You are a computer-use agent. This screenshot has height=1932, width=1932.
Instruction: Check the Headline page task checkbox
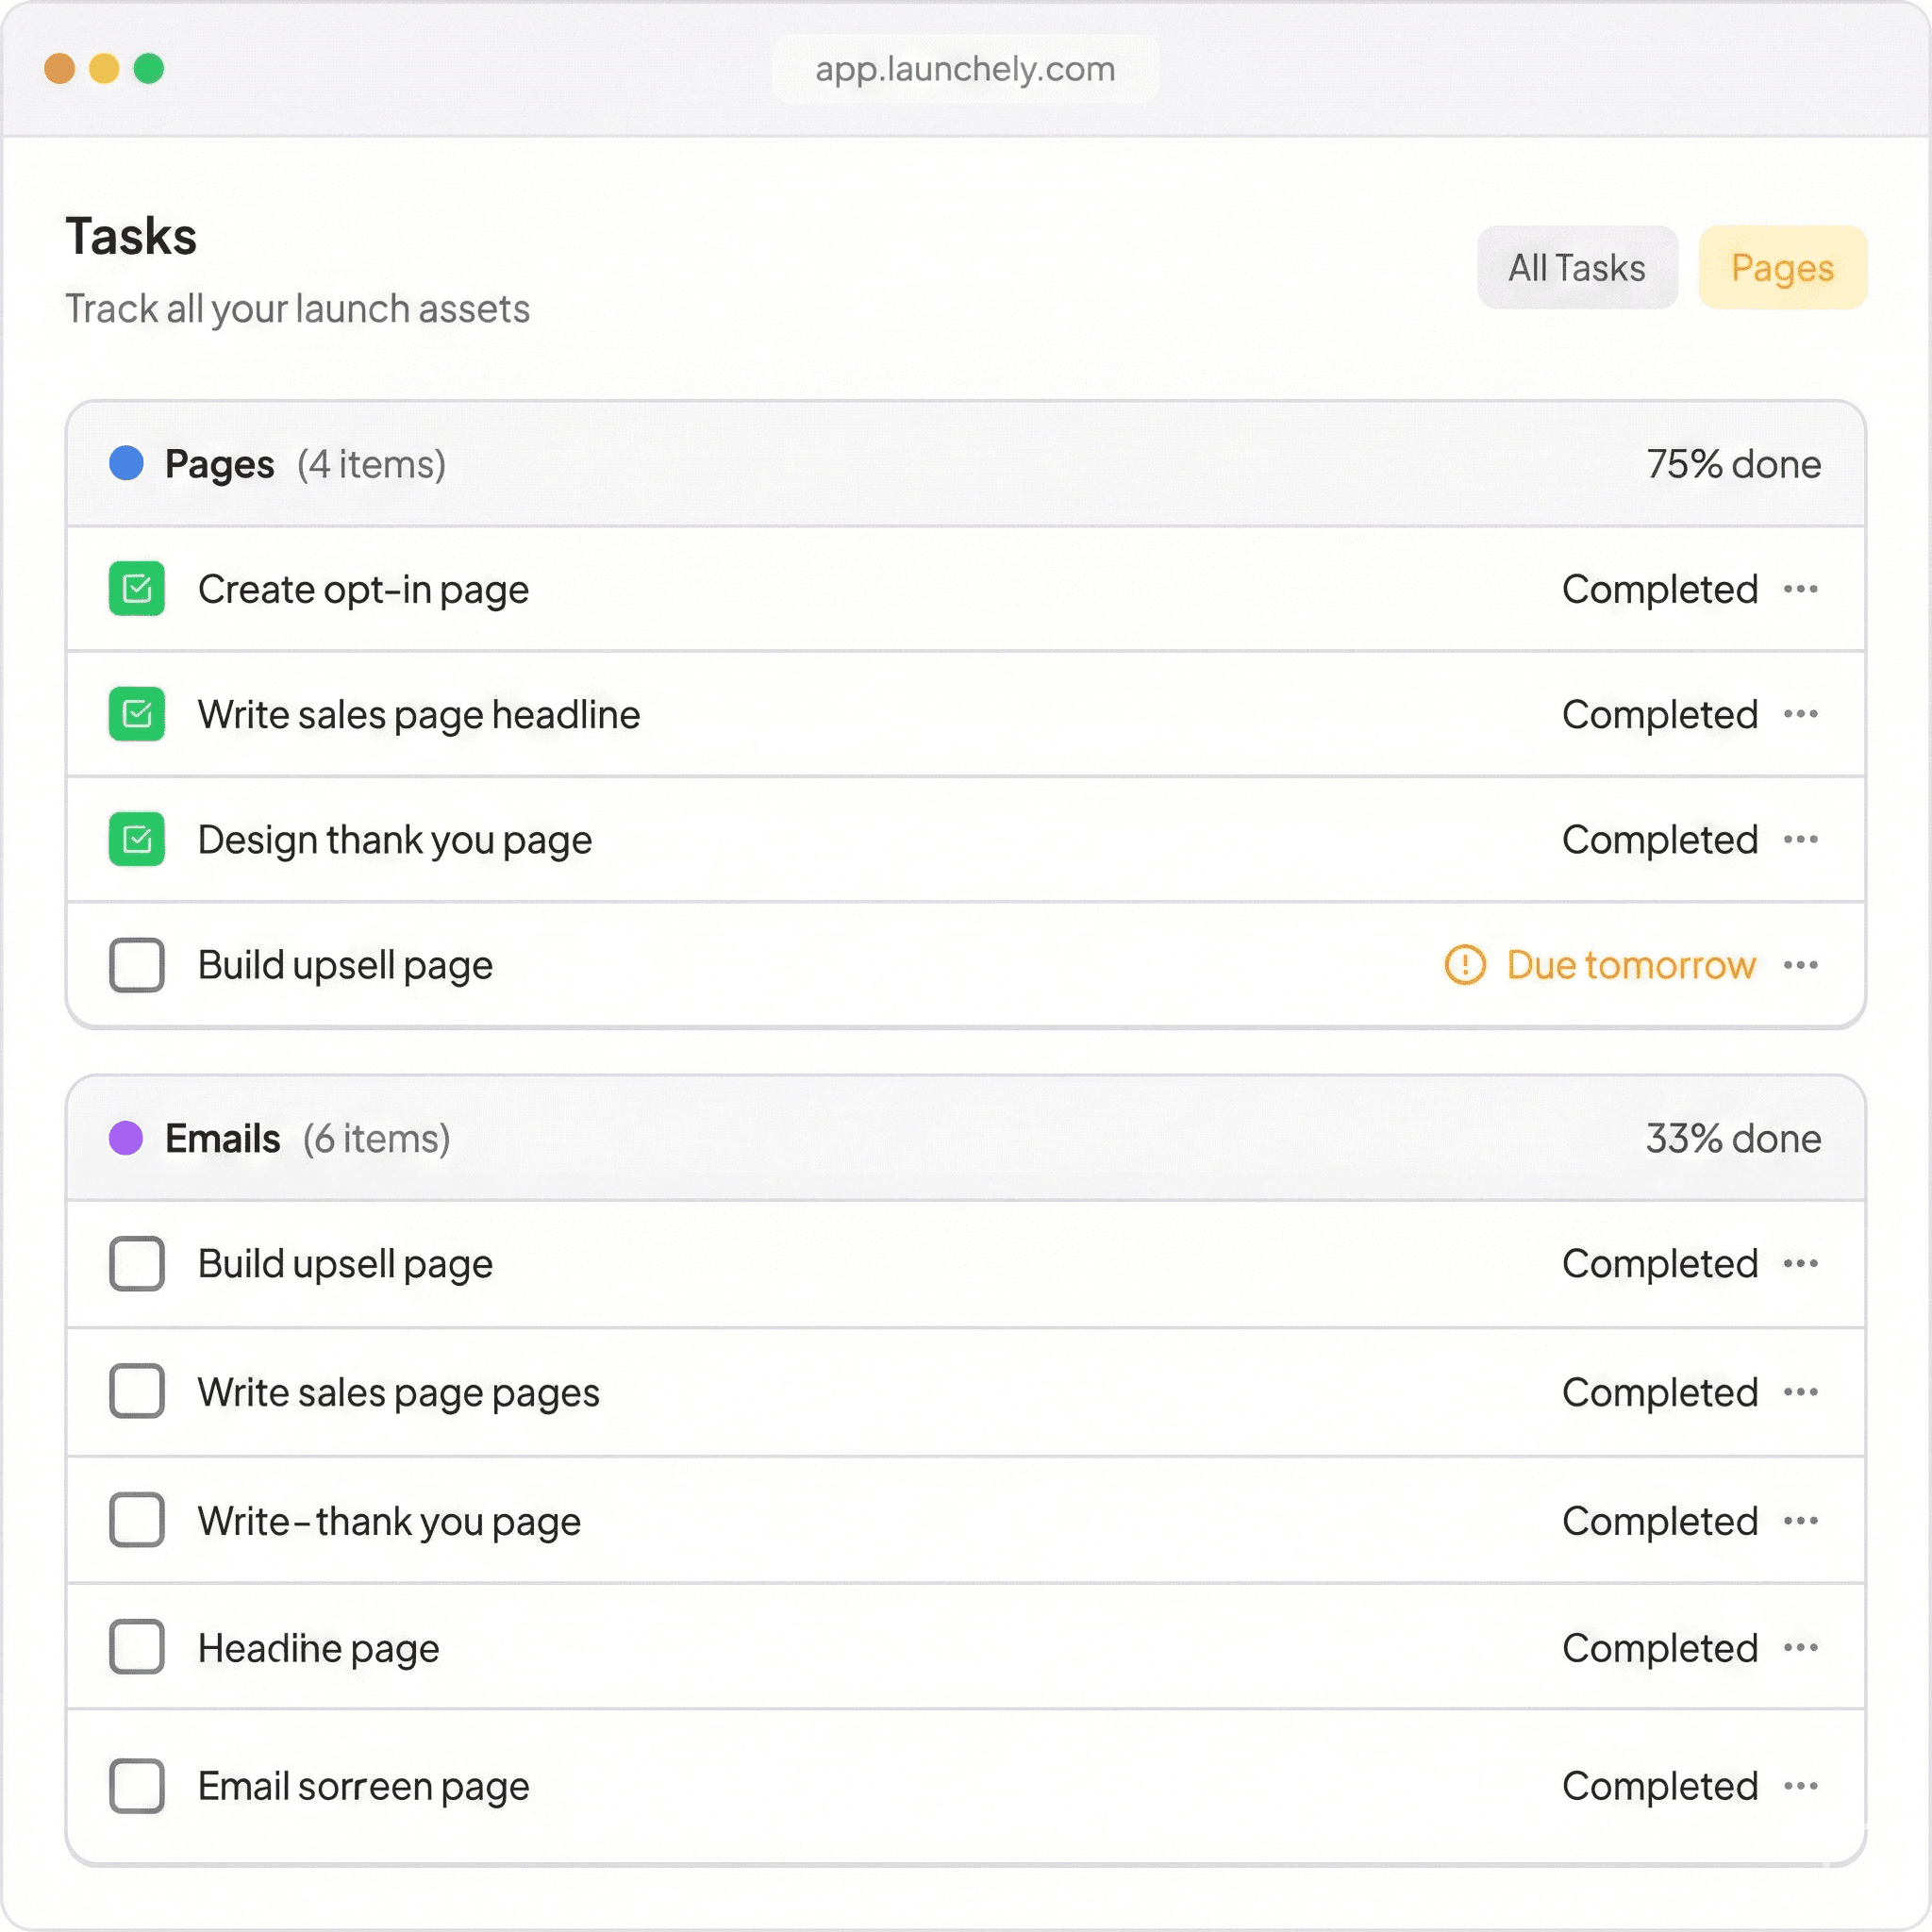(137, 1647)
